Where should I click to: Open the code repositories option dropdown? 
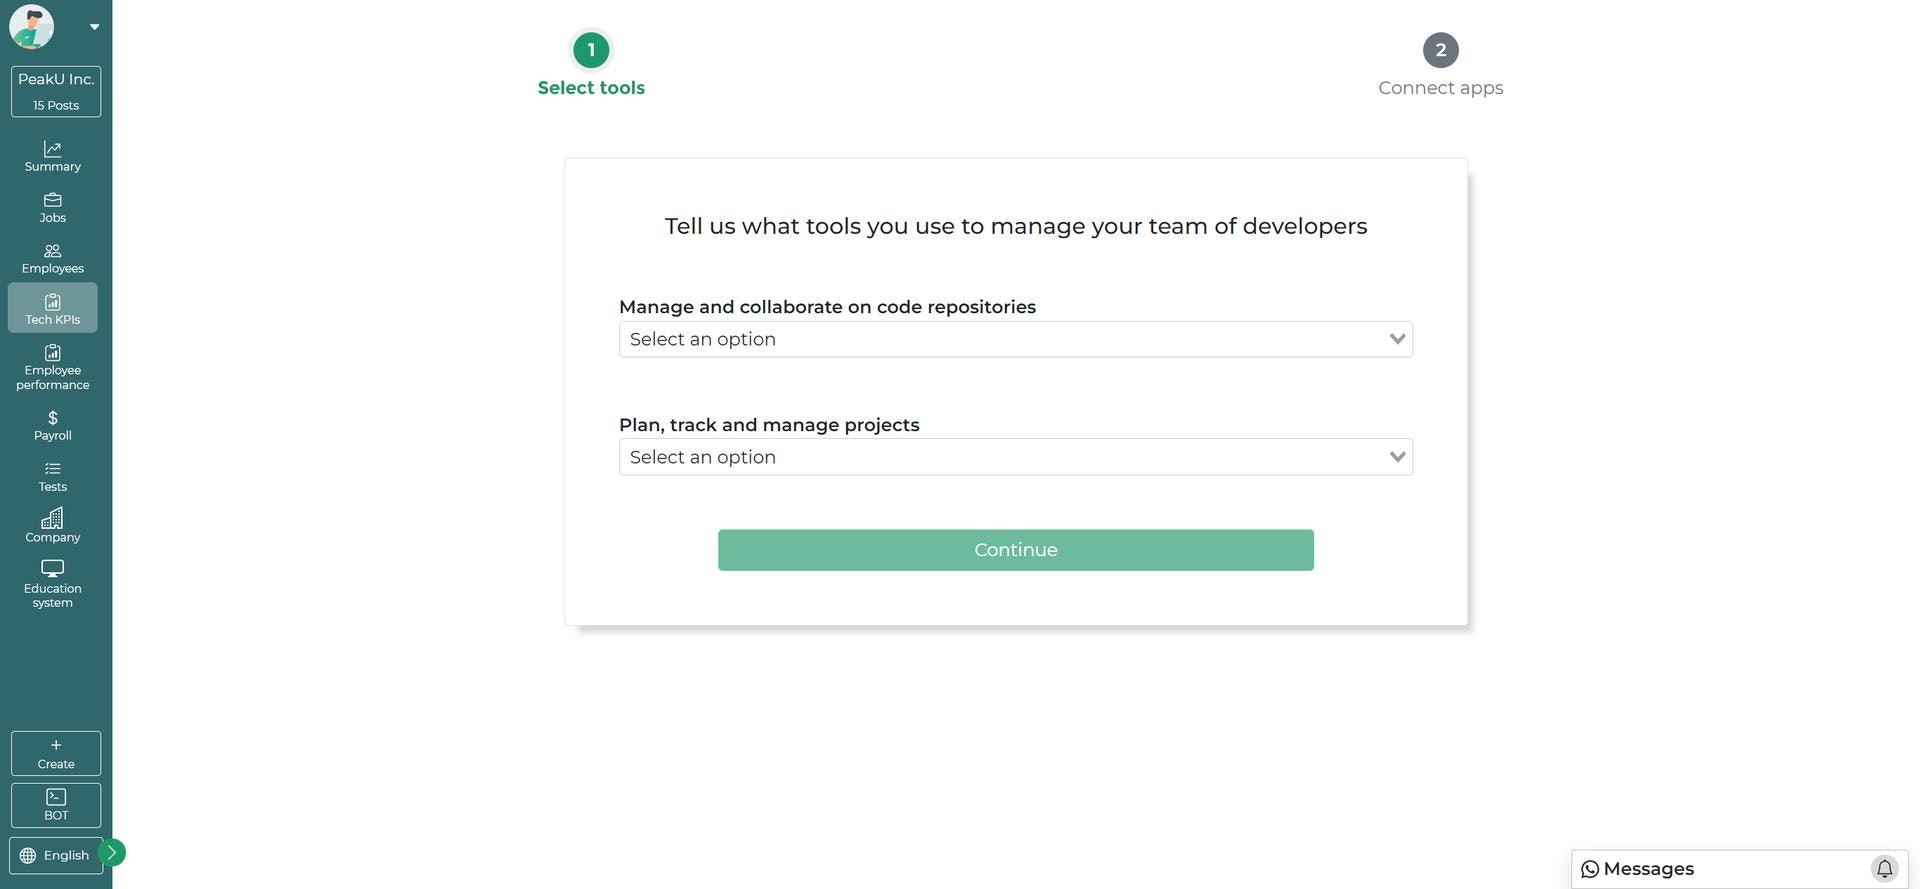1015,338
